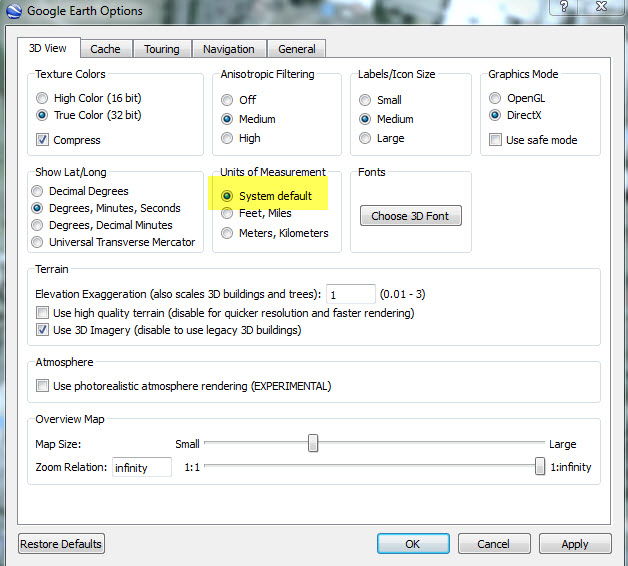Click the Apply button

point(575,544)
